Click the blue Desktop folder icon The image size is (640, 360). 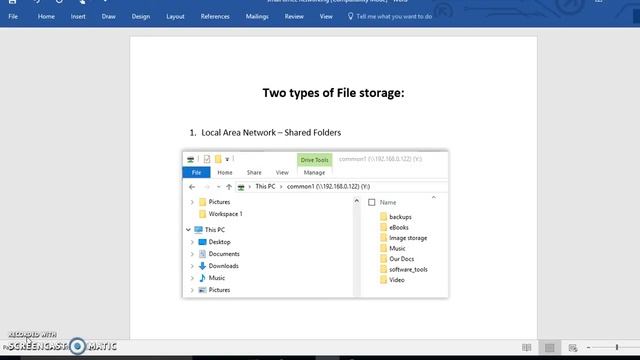(x=202, y=242)
